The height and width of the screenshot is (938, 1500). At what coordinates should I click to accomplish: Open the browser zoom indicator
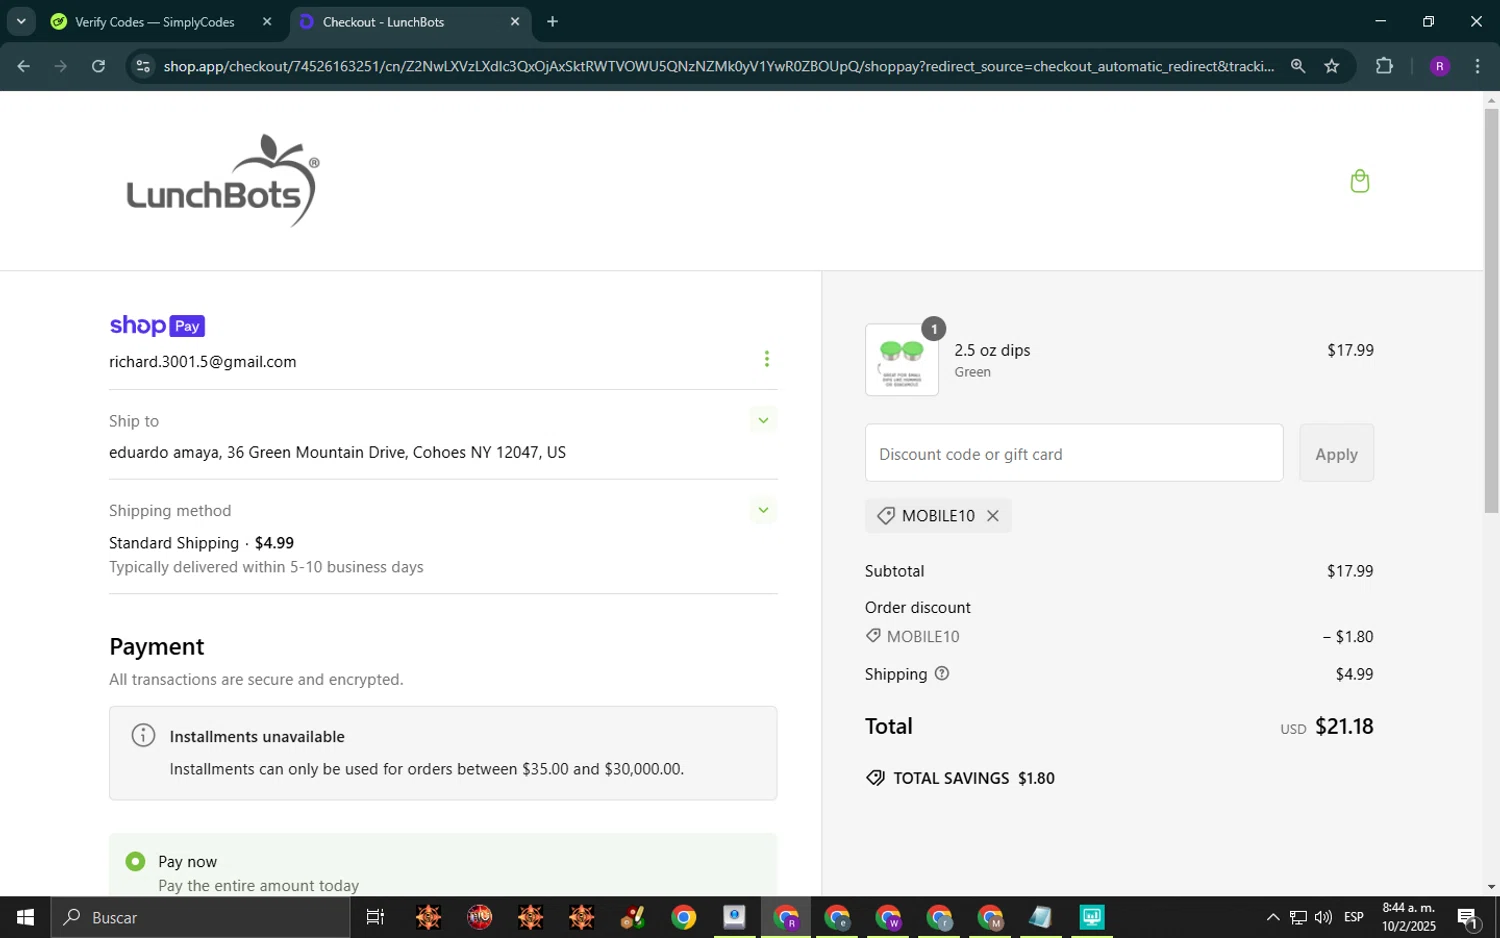coord(1298,66)
